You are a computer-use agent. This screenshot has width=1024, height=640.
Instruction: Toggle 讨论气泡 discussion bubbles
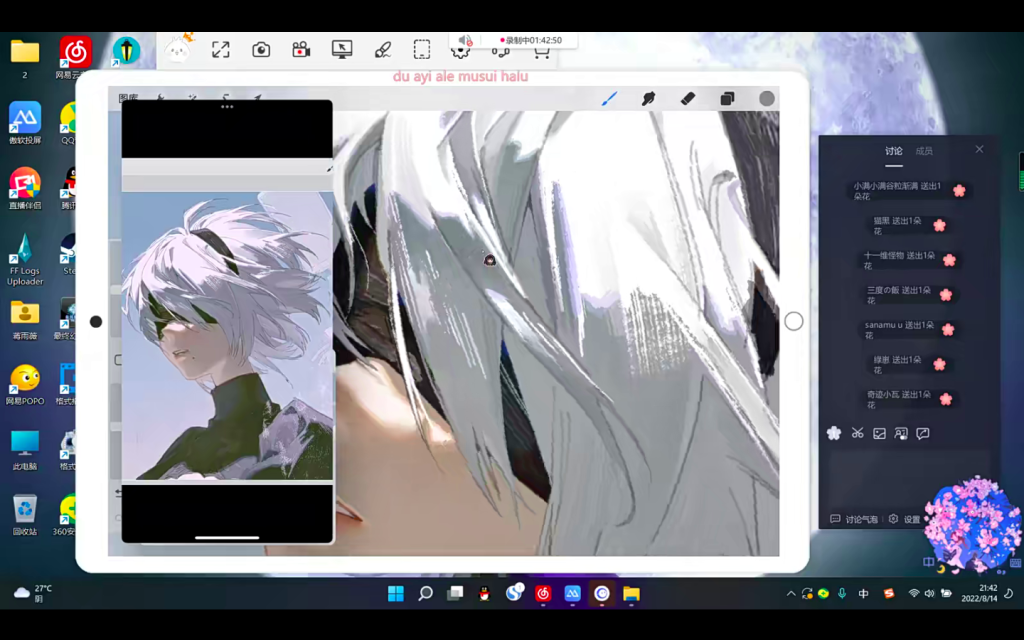(x=853, y=519)
